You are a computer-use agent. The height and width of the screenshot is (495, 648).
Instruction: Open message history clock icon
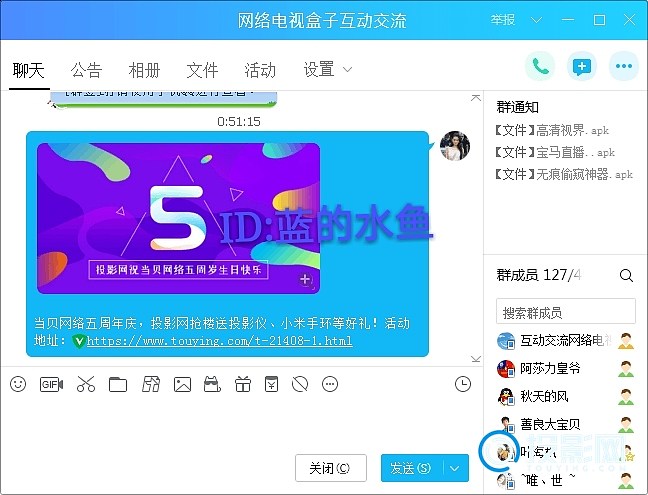click(x=462, y=384)
